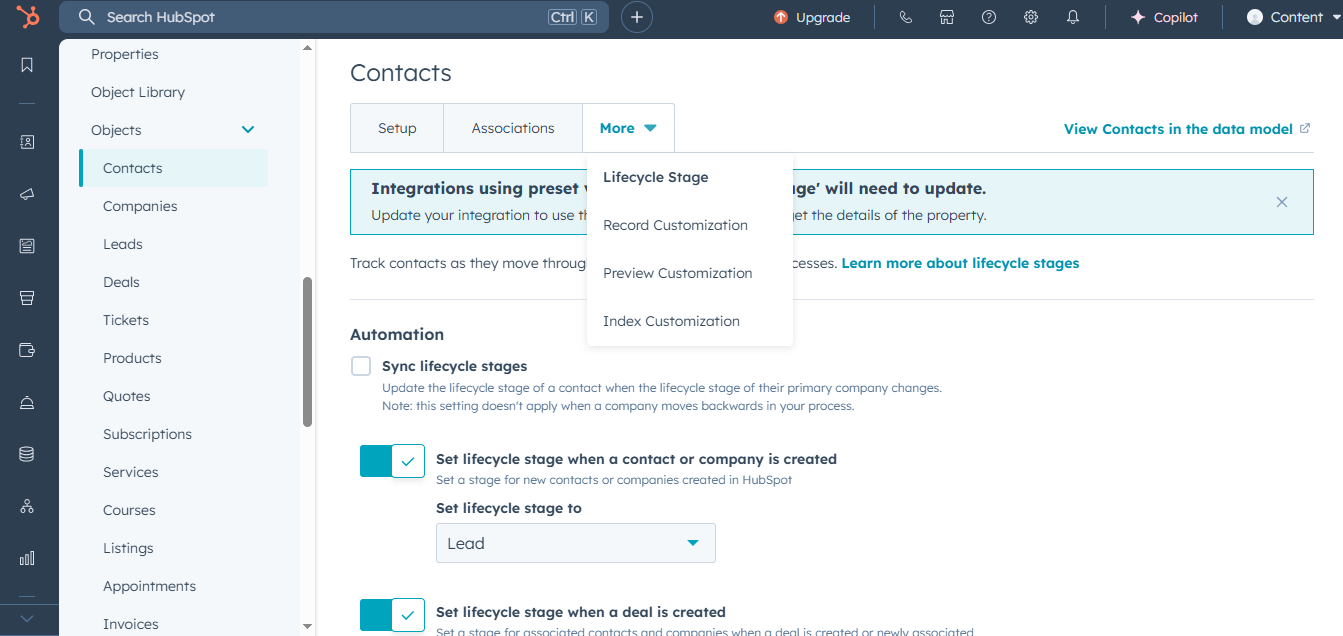Screen dimensions: 1343x636
Task: Click the Search HubSpot field
Action: [334, 17]
